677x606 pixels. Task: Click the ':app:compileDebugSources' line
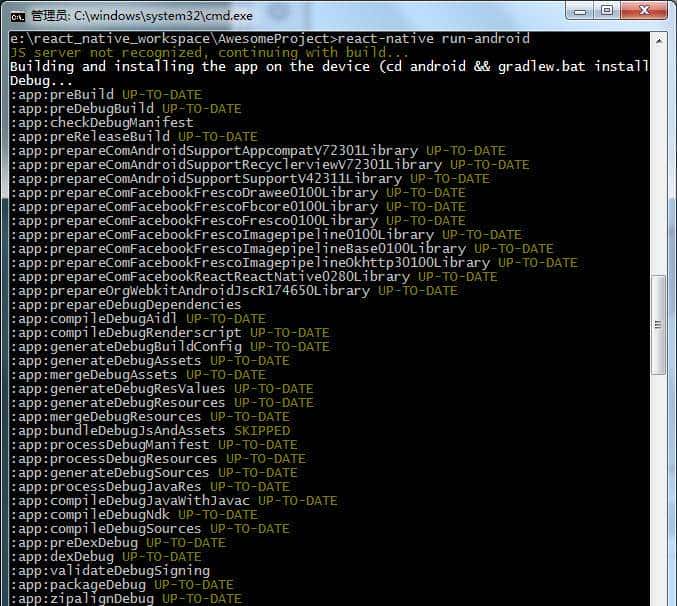(150, 529)
